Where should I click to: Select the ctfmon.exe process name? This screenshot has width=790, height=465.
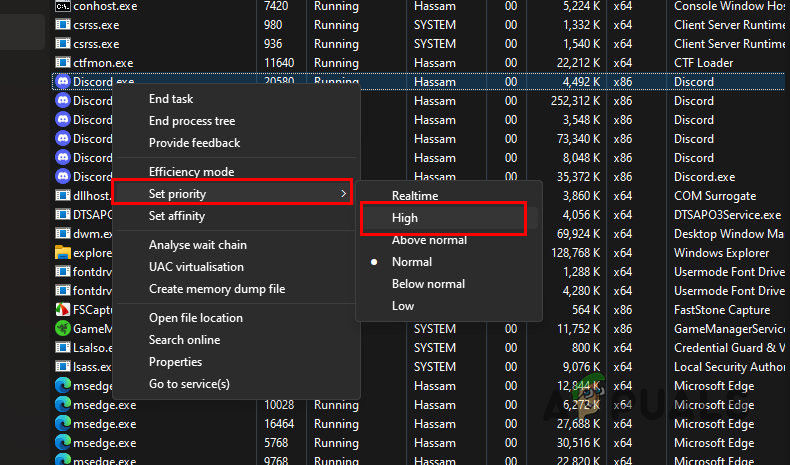(103, 63)
